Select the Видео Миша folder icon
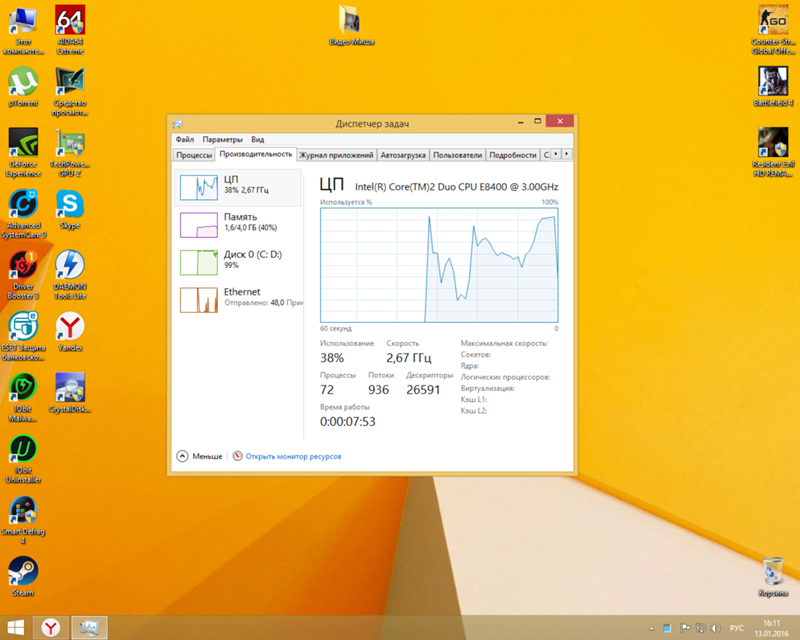 (351, 26)
